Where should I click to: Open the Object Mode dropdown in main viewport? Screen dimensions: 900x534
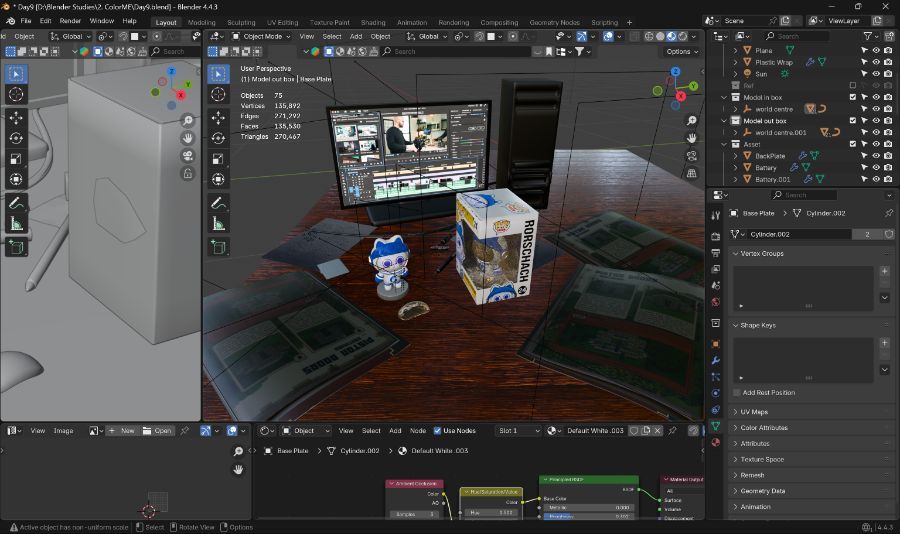262,36
